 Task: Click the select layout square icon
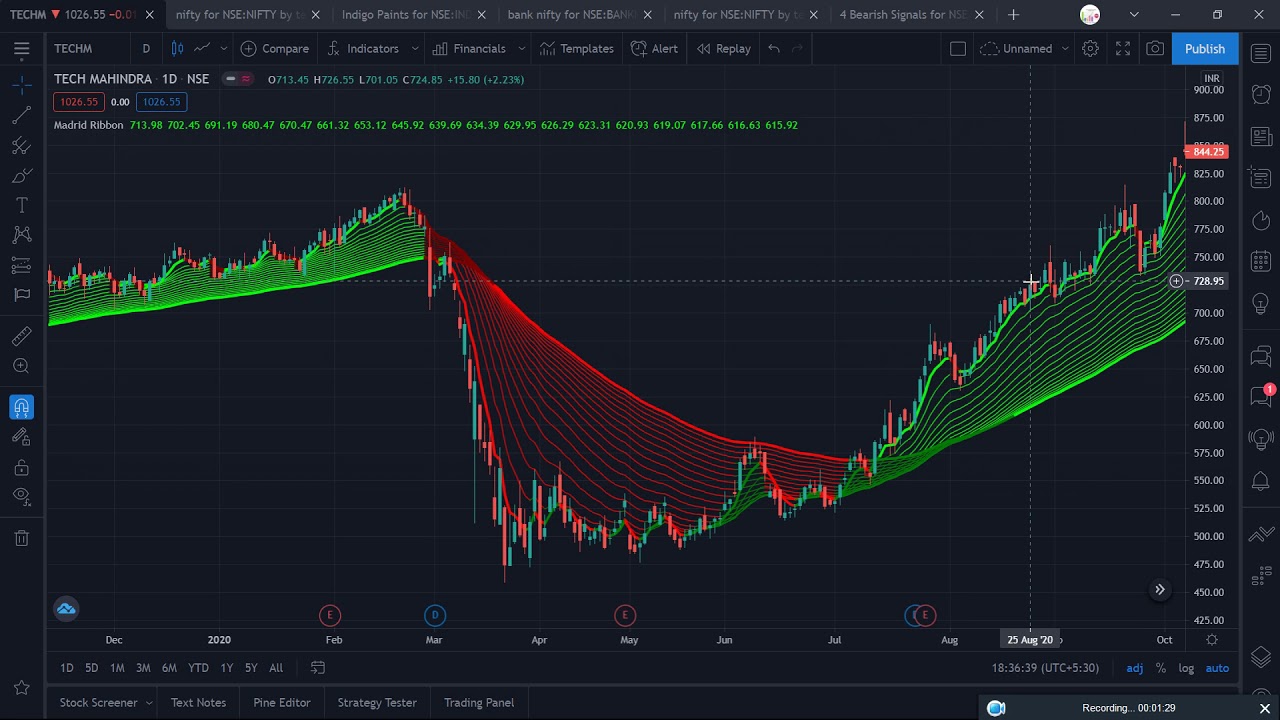(958, 48)
